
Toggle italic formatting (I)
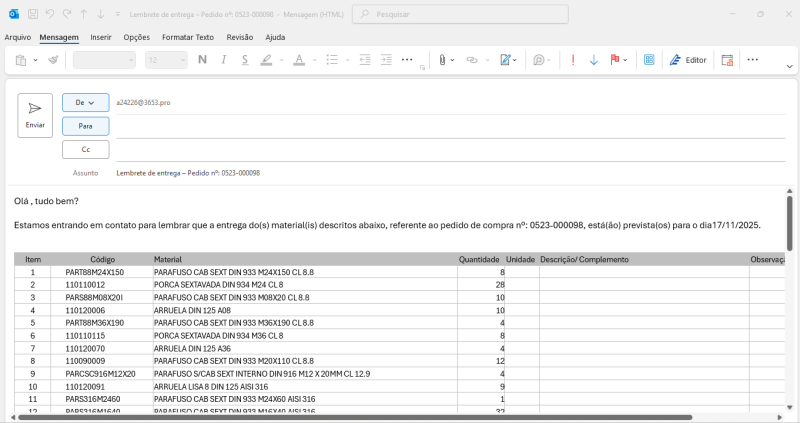[x=223, y=60]
